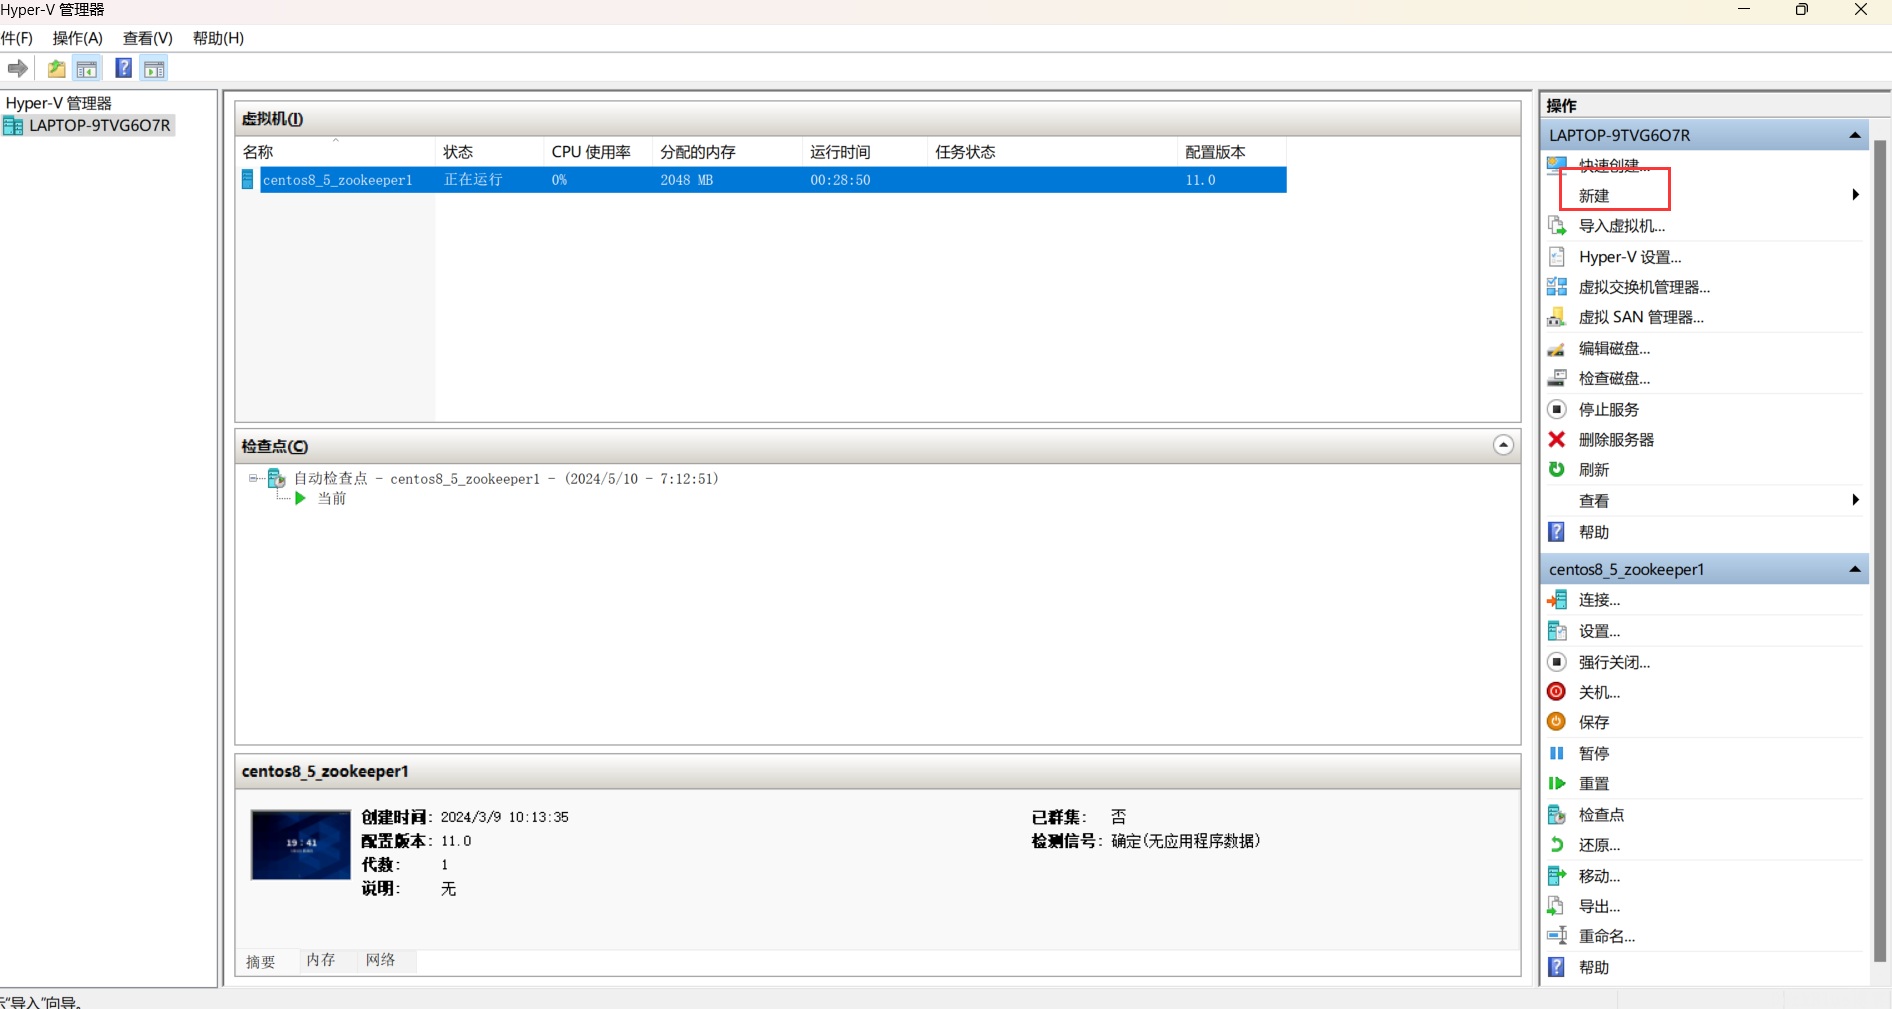Click the 检查磁盘 icon
Screen dimensions: 1892x1009
[1557, 378]
